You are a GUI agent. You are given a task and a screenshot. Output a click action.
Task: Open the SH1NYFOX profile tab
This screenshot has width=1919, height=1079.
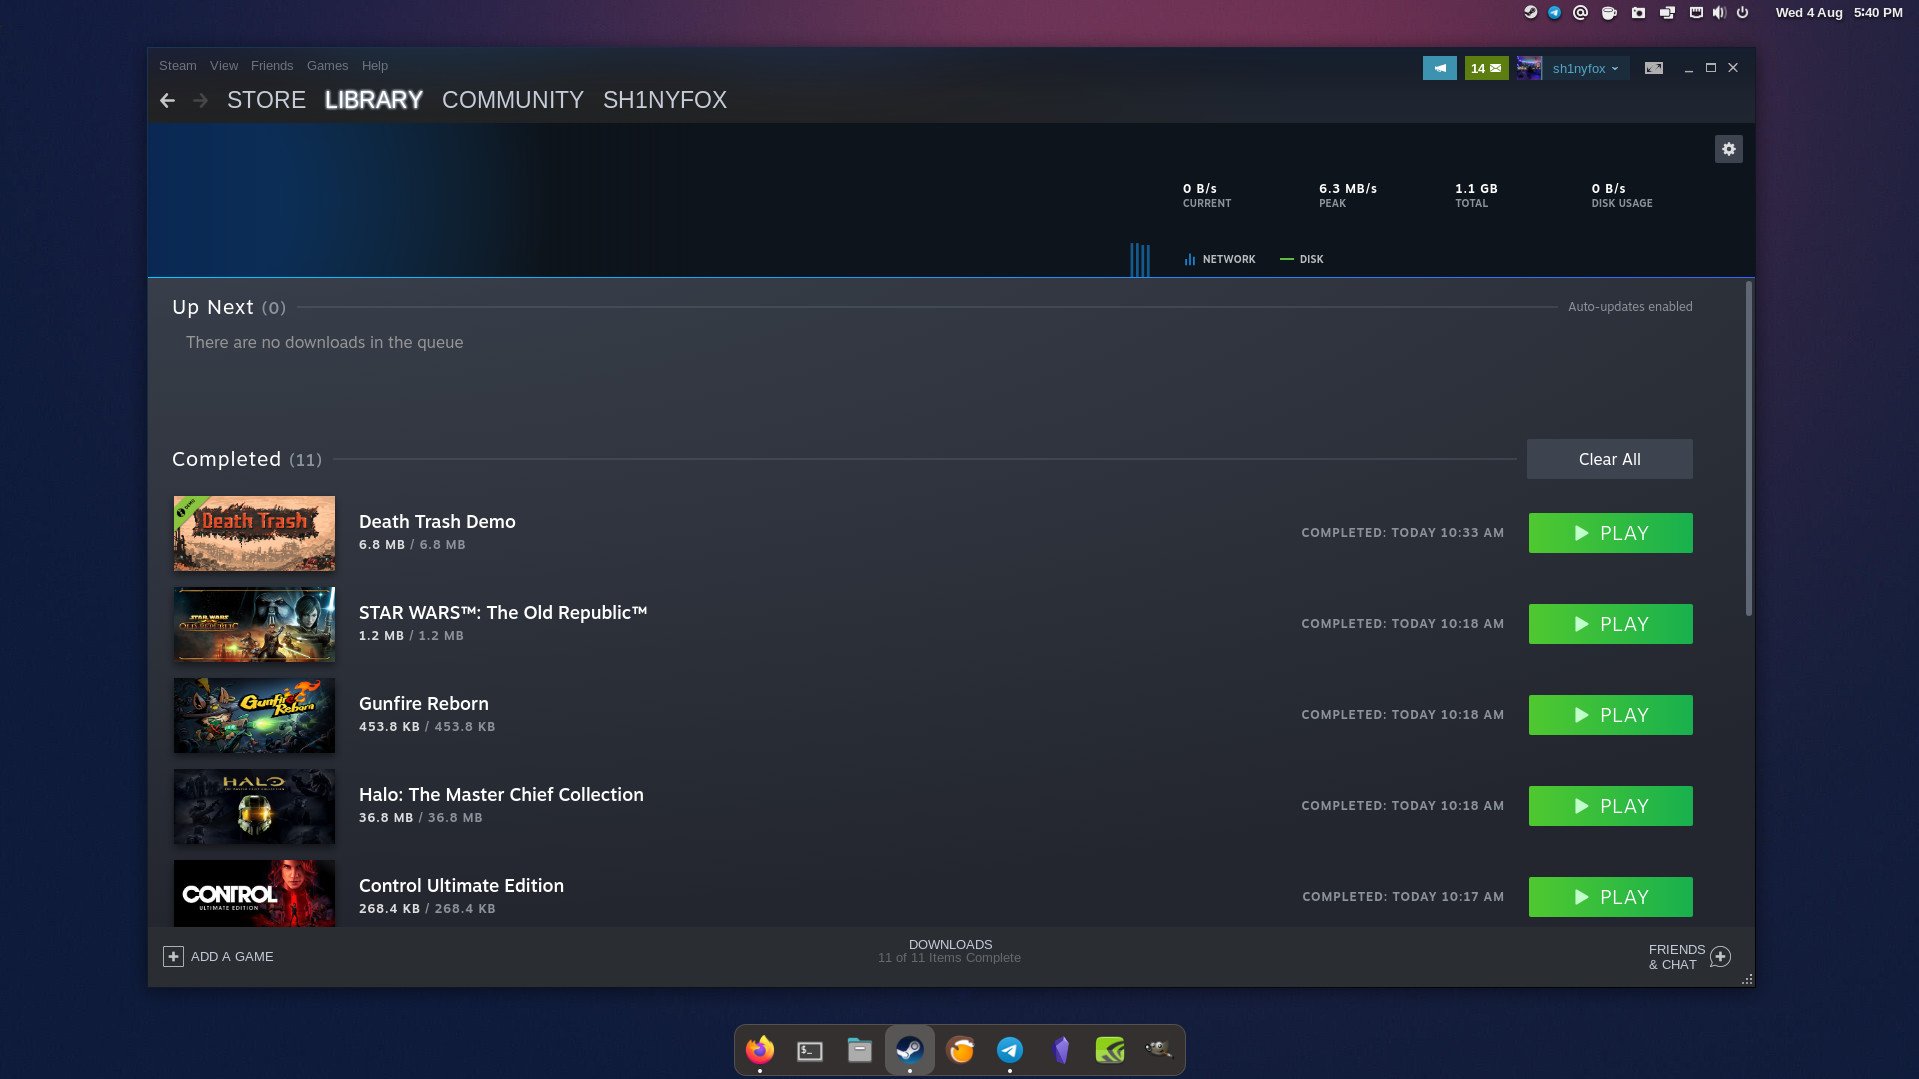coord(665,100)
